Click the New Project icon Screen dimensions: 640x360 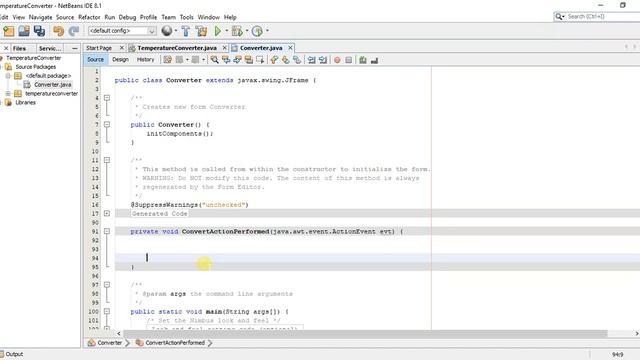[x=9, y=31]
